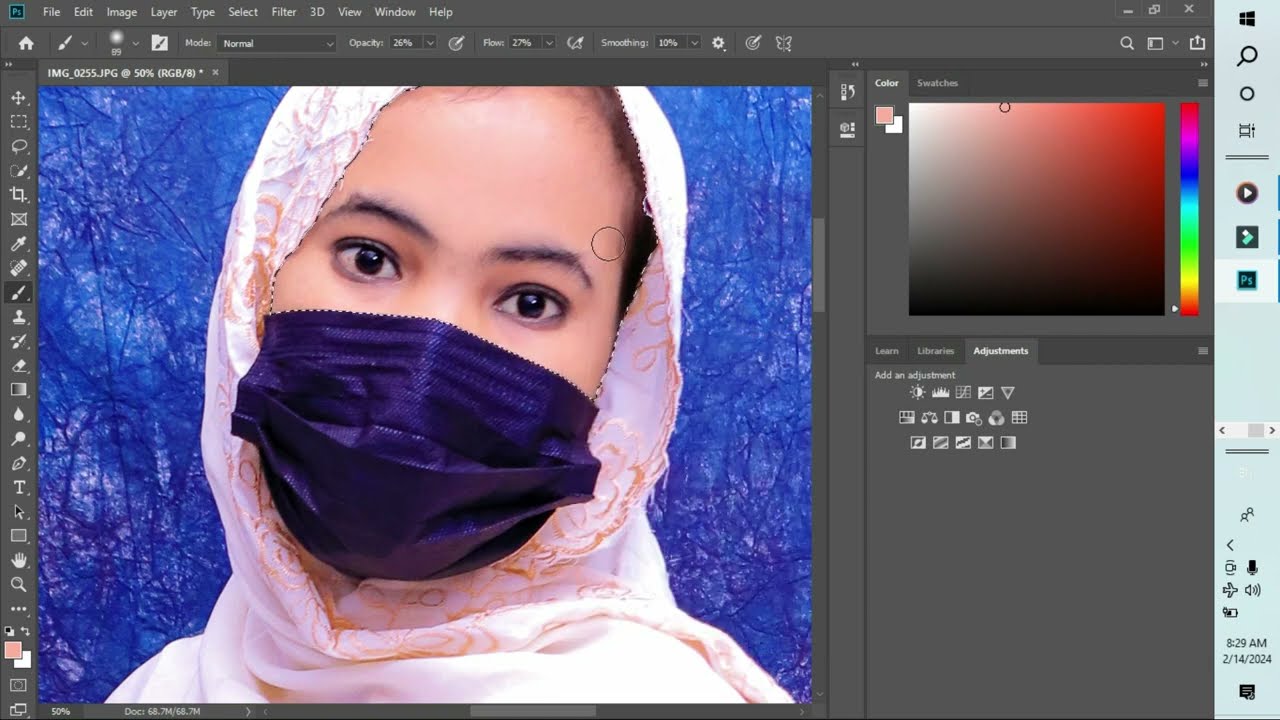Select the Quick Selection tool

(18, 171)
